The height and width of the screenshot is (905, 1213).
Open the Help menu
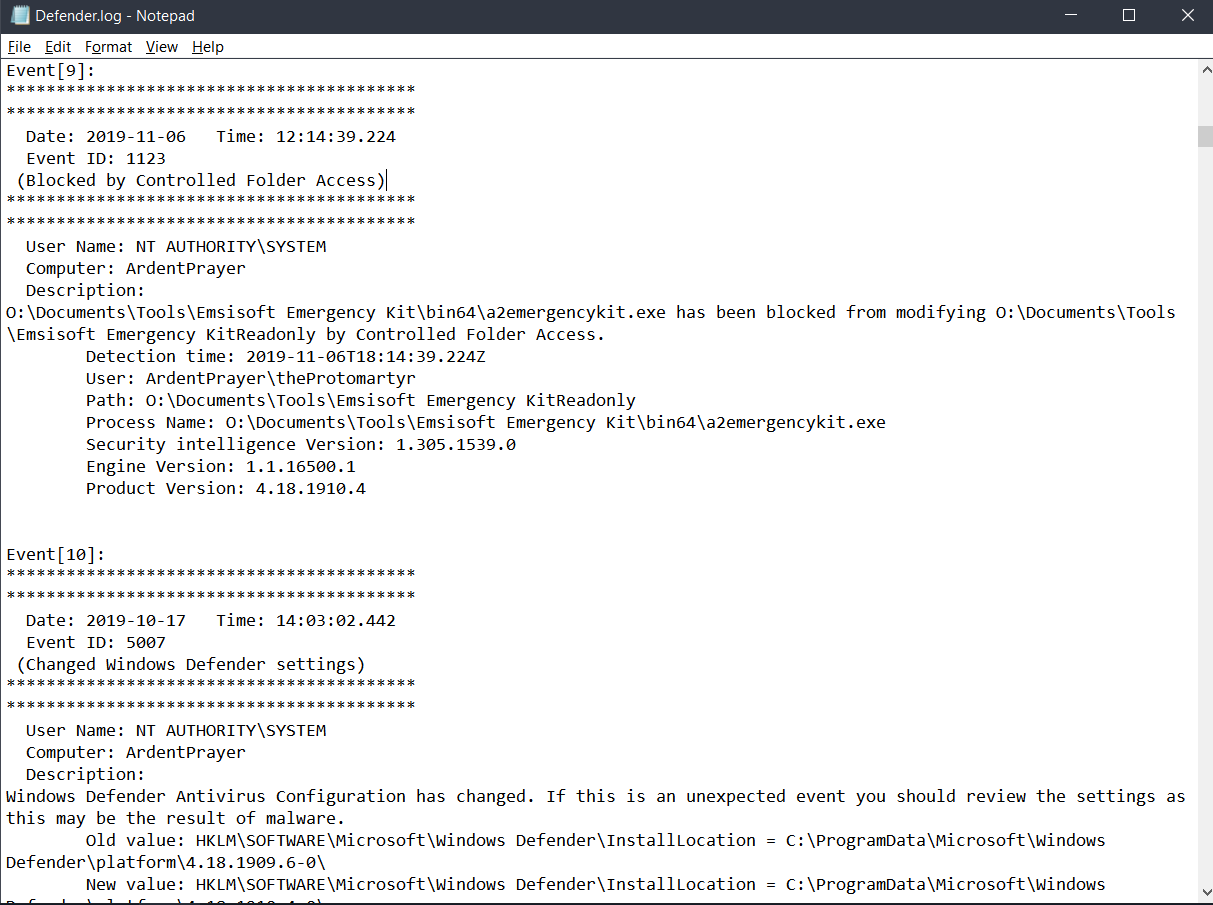coord(207,47)
